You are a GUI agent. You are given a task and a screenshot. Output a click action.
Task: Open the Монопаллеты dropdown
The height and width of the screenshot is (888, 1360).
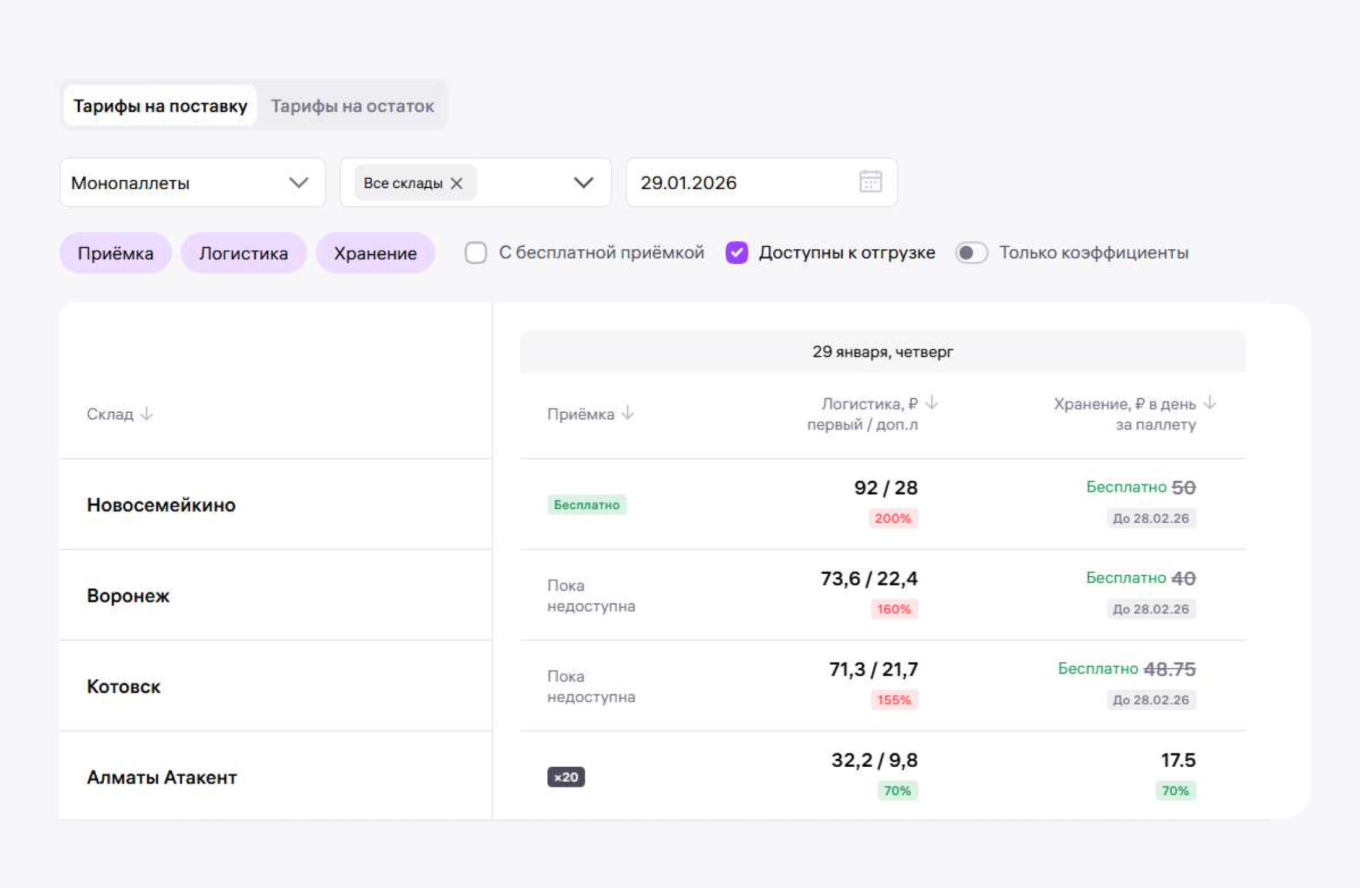point(193,183)
